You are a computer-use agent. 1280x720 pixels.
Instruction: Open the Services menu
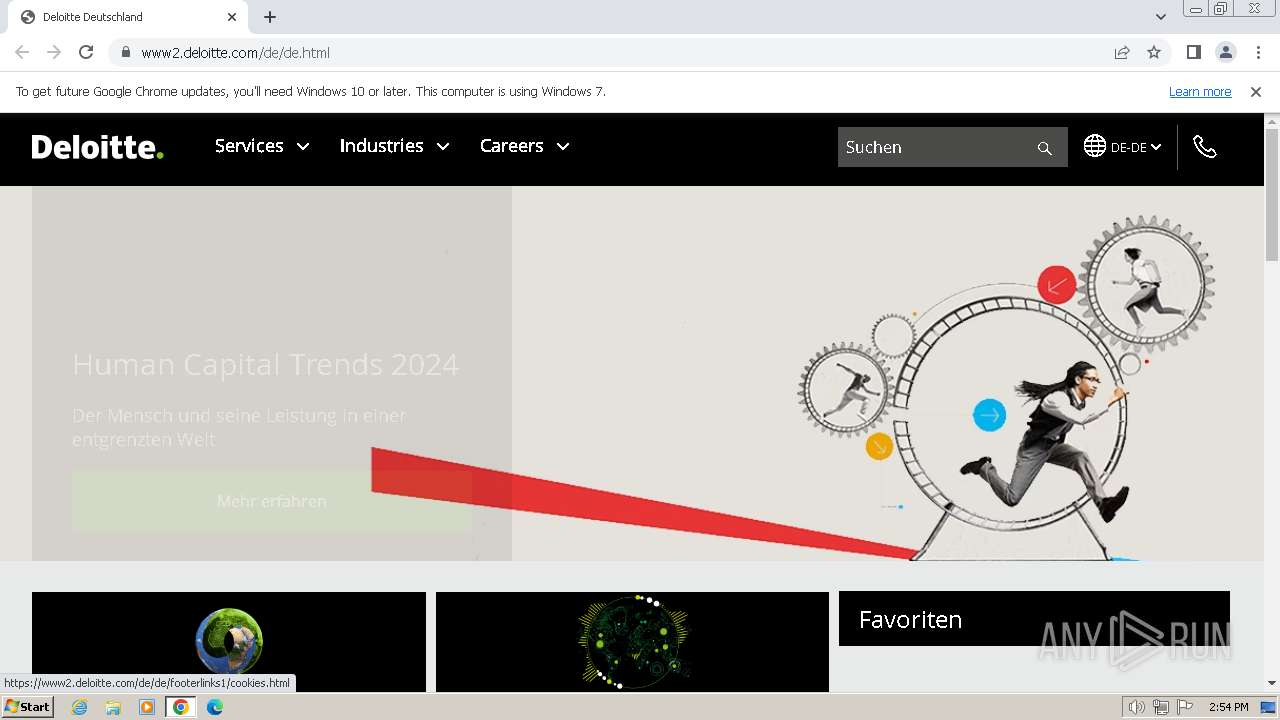(262, 146)
